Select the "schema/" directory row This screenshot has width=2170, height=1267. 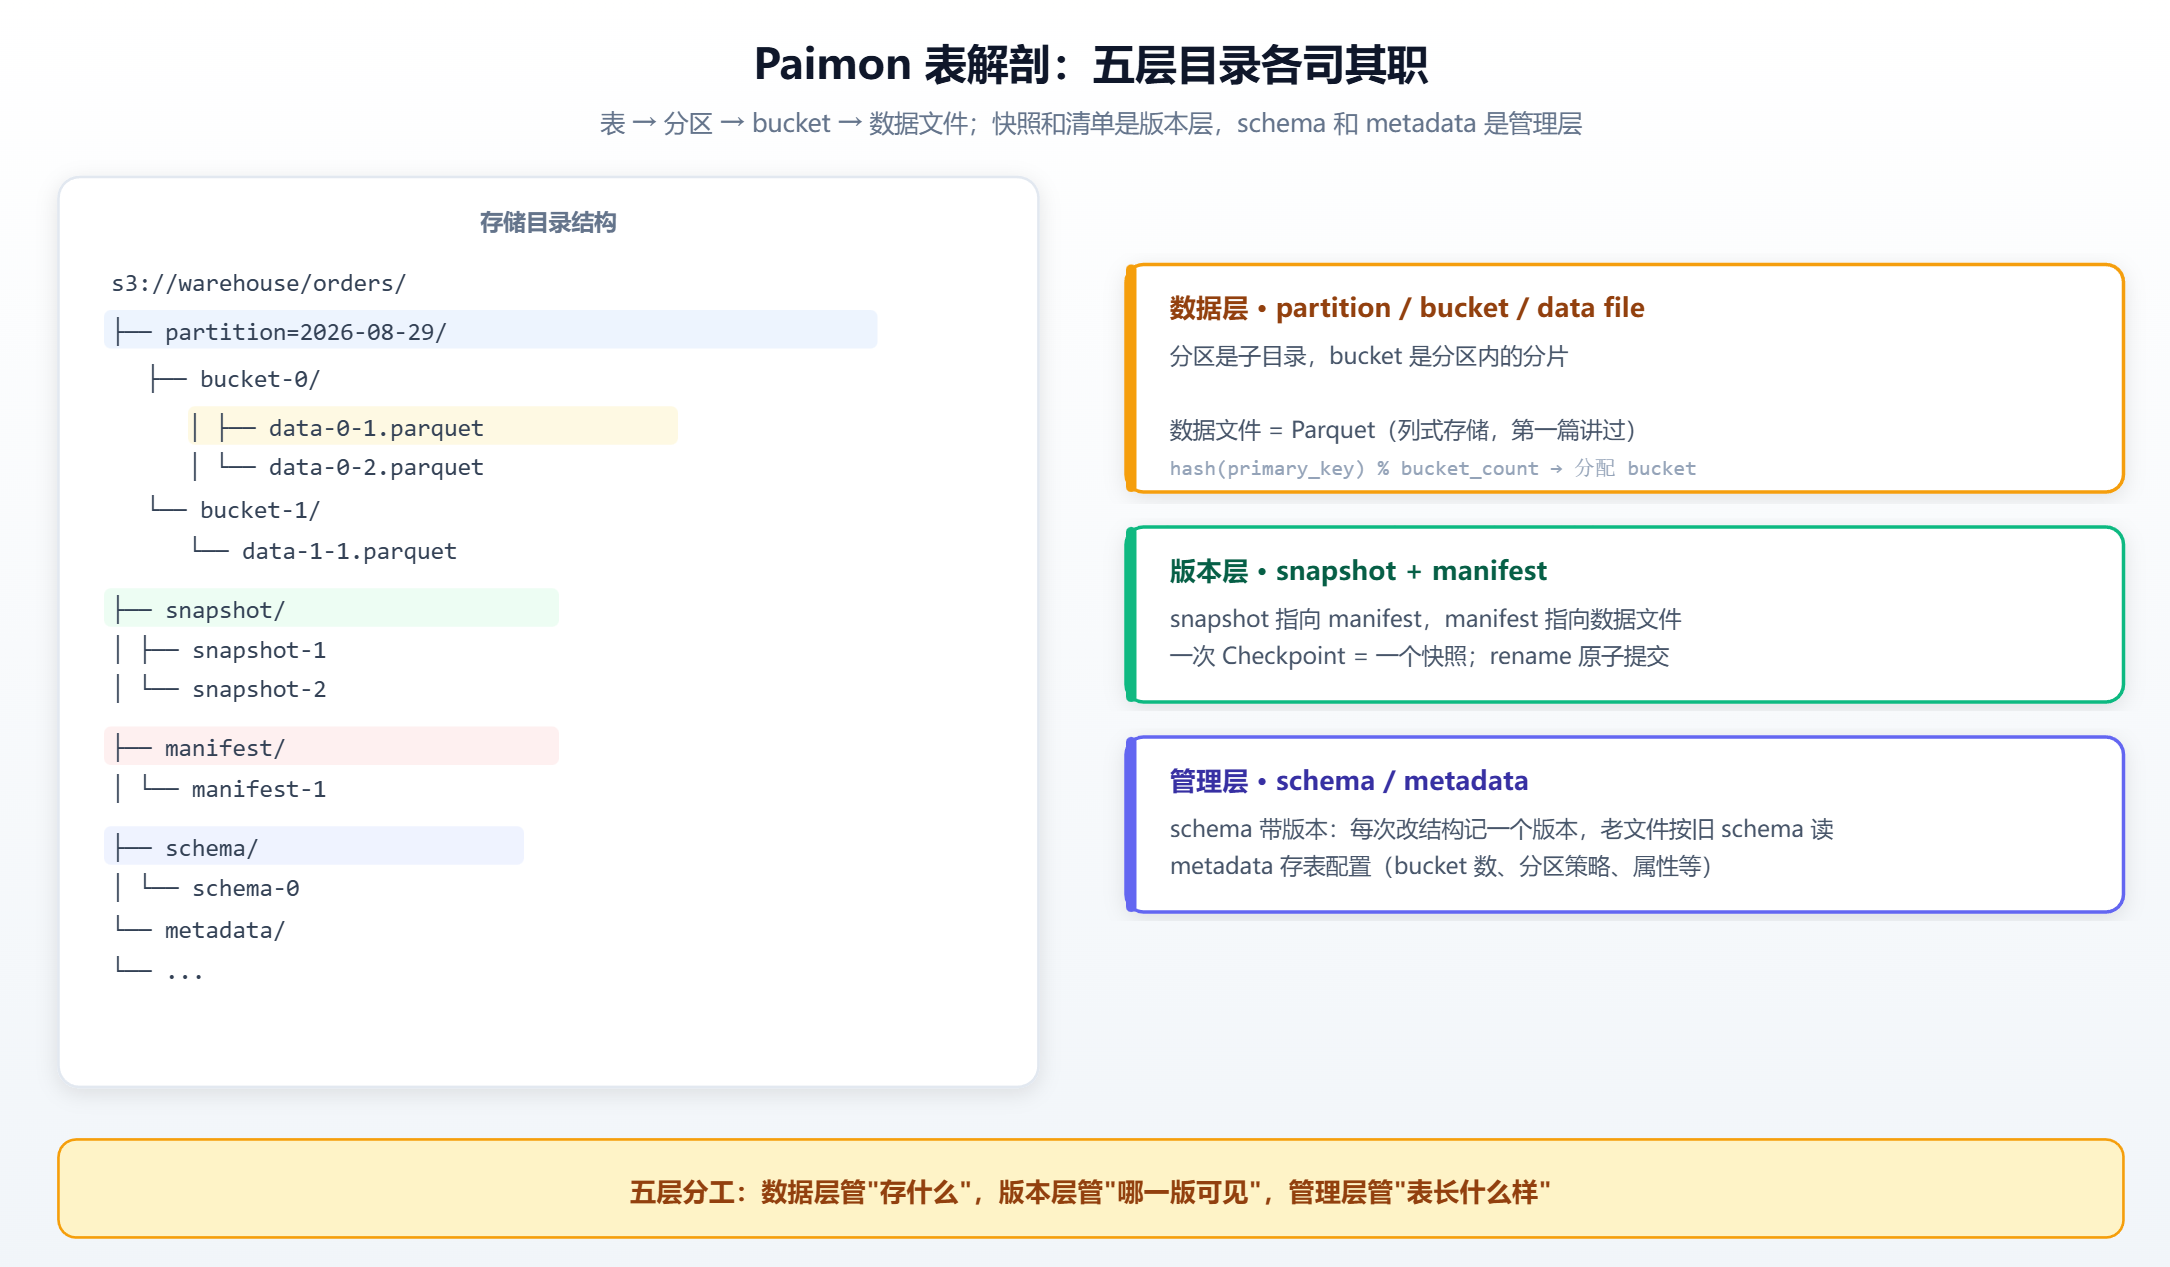pyautogui.click(x=314, y=846)
